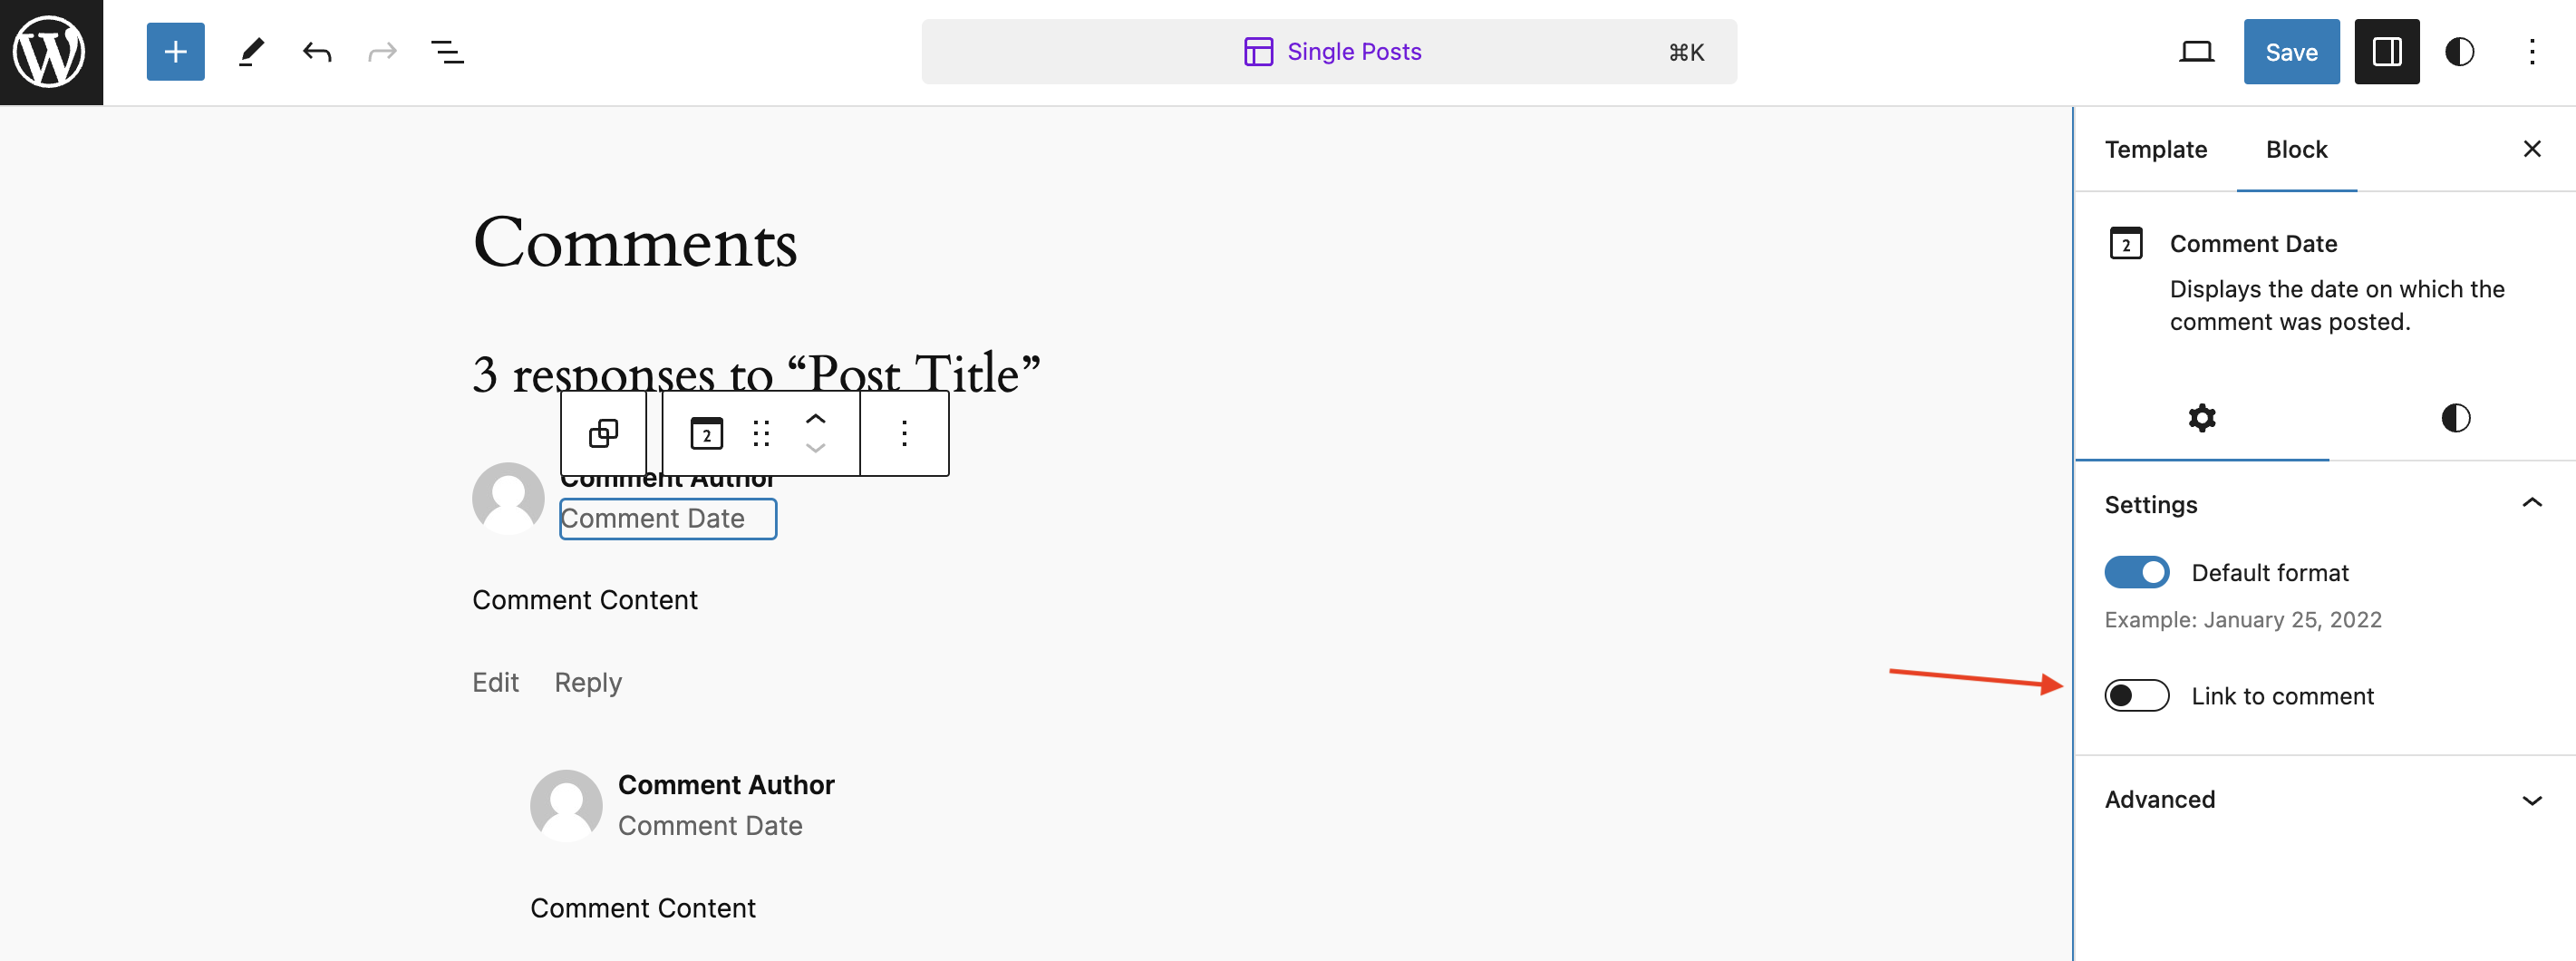
Task: Open the block inserter plus button
Action: [175, 52]
